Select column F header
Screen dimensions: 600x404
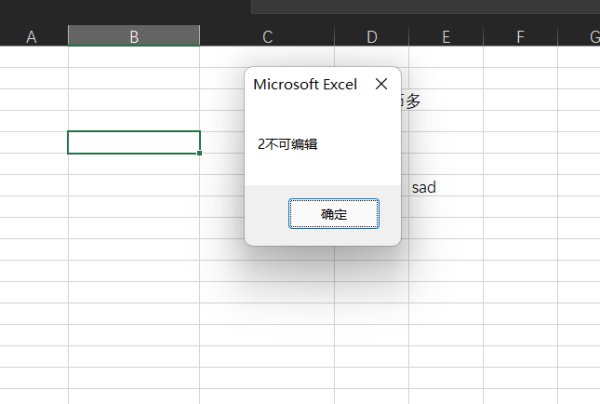(x=520, y=37)
